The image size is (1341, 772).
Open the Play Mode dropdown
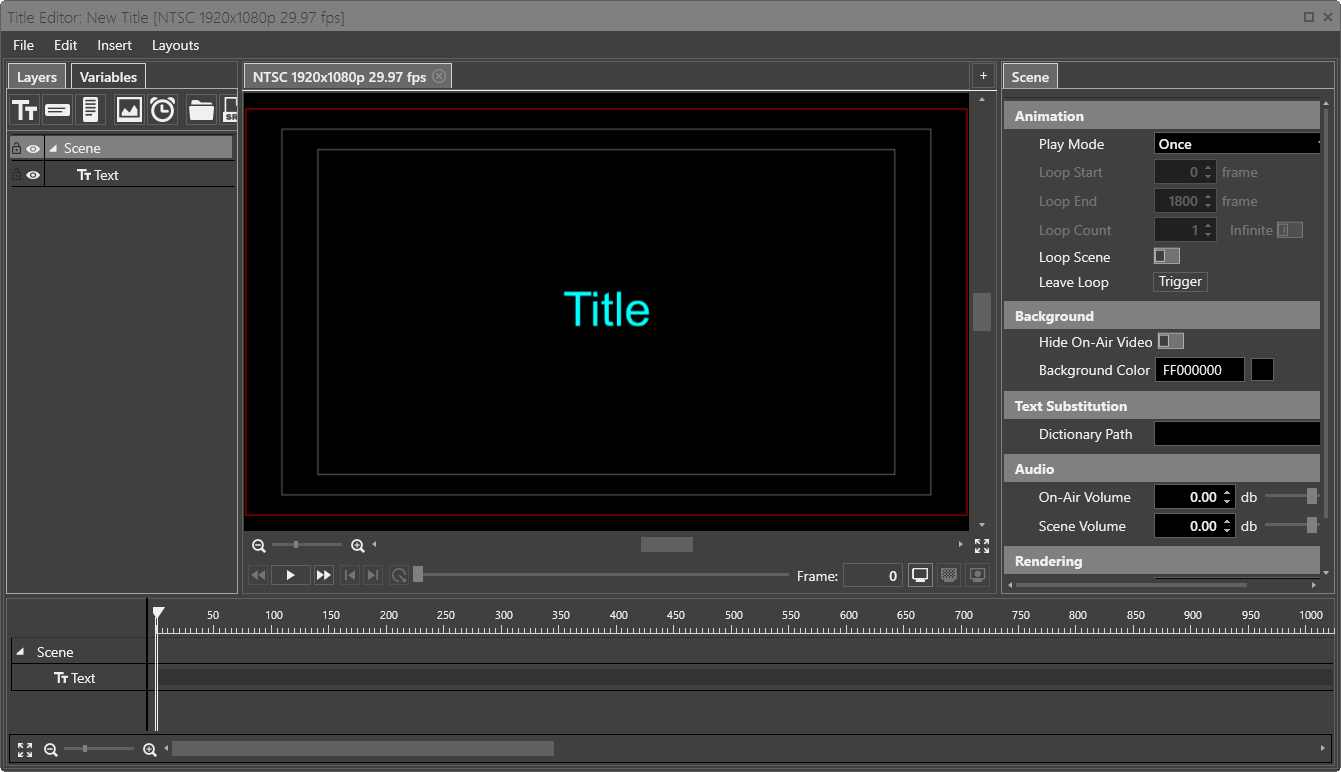click(1238, 144)
